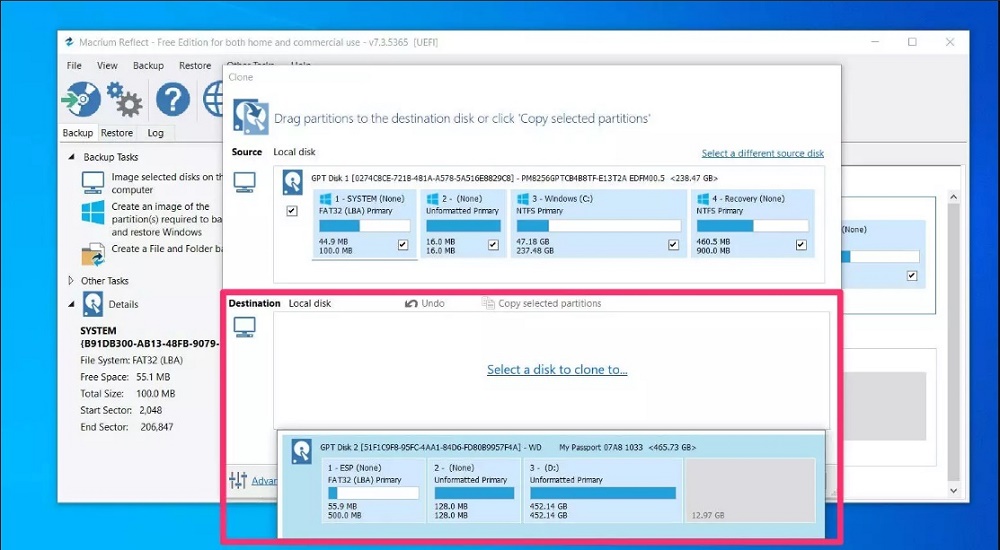Click the 'Total Size: 100.0 MB' detail

pos(128,394)
